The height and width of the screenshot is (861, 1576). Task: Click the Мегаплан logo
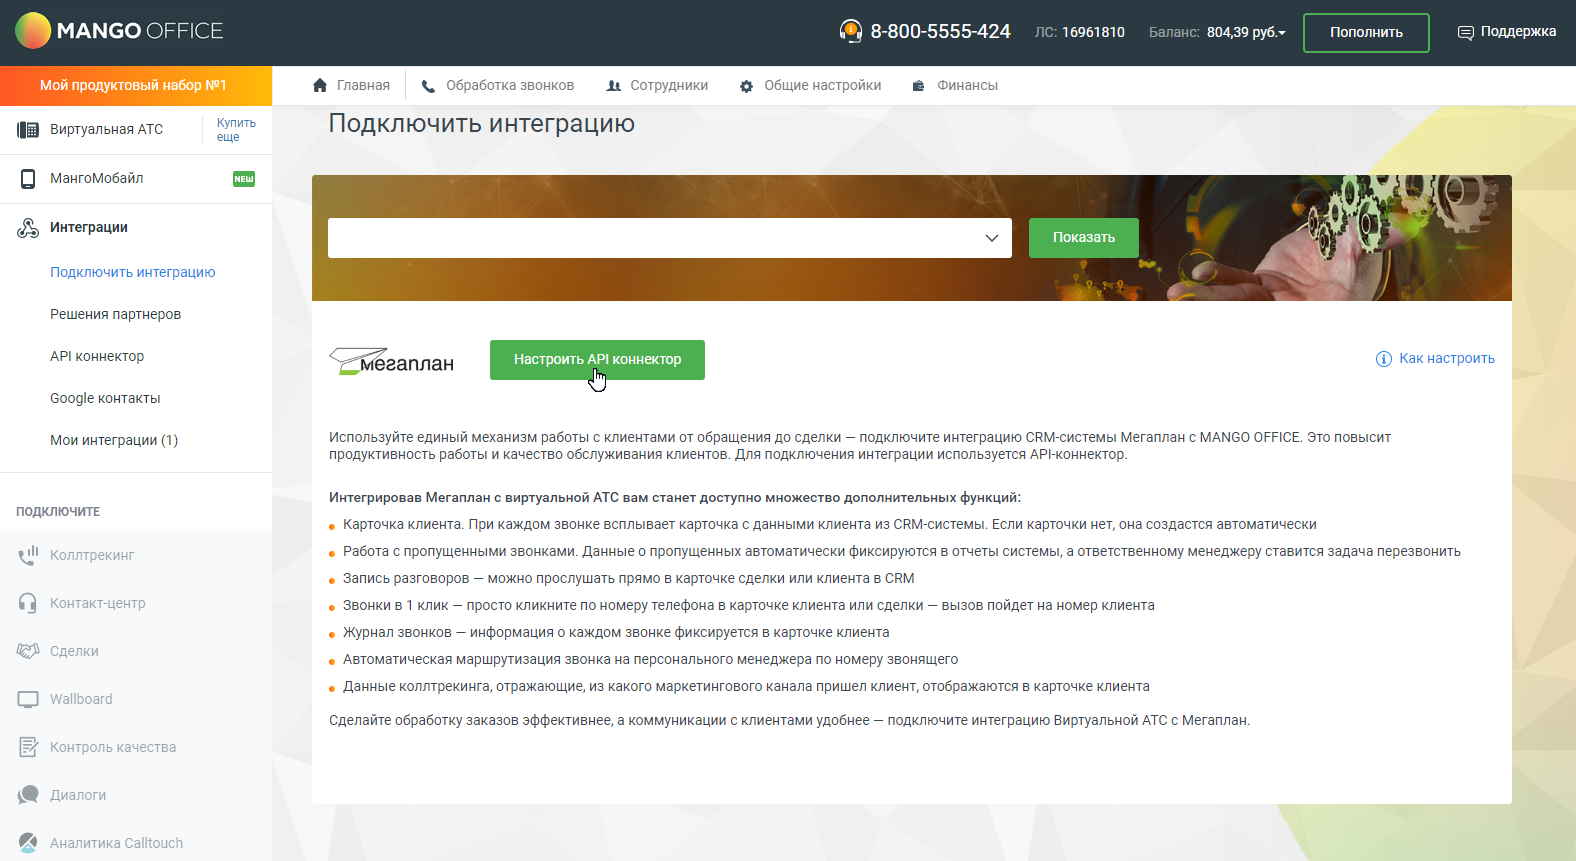391,361
